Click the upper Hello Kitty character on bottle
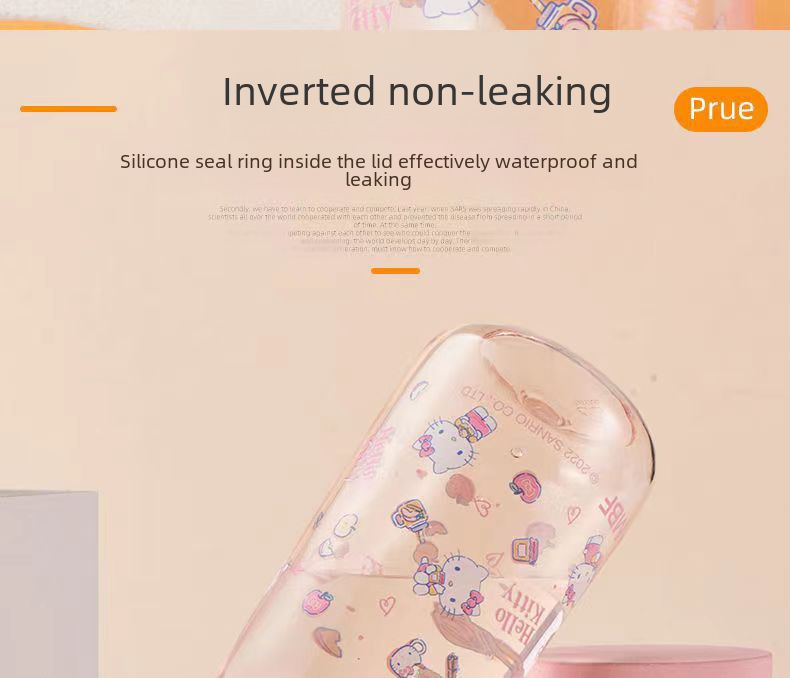The image size is (790, 678). tap(453, 441)
